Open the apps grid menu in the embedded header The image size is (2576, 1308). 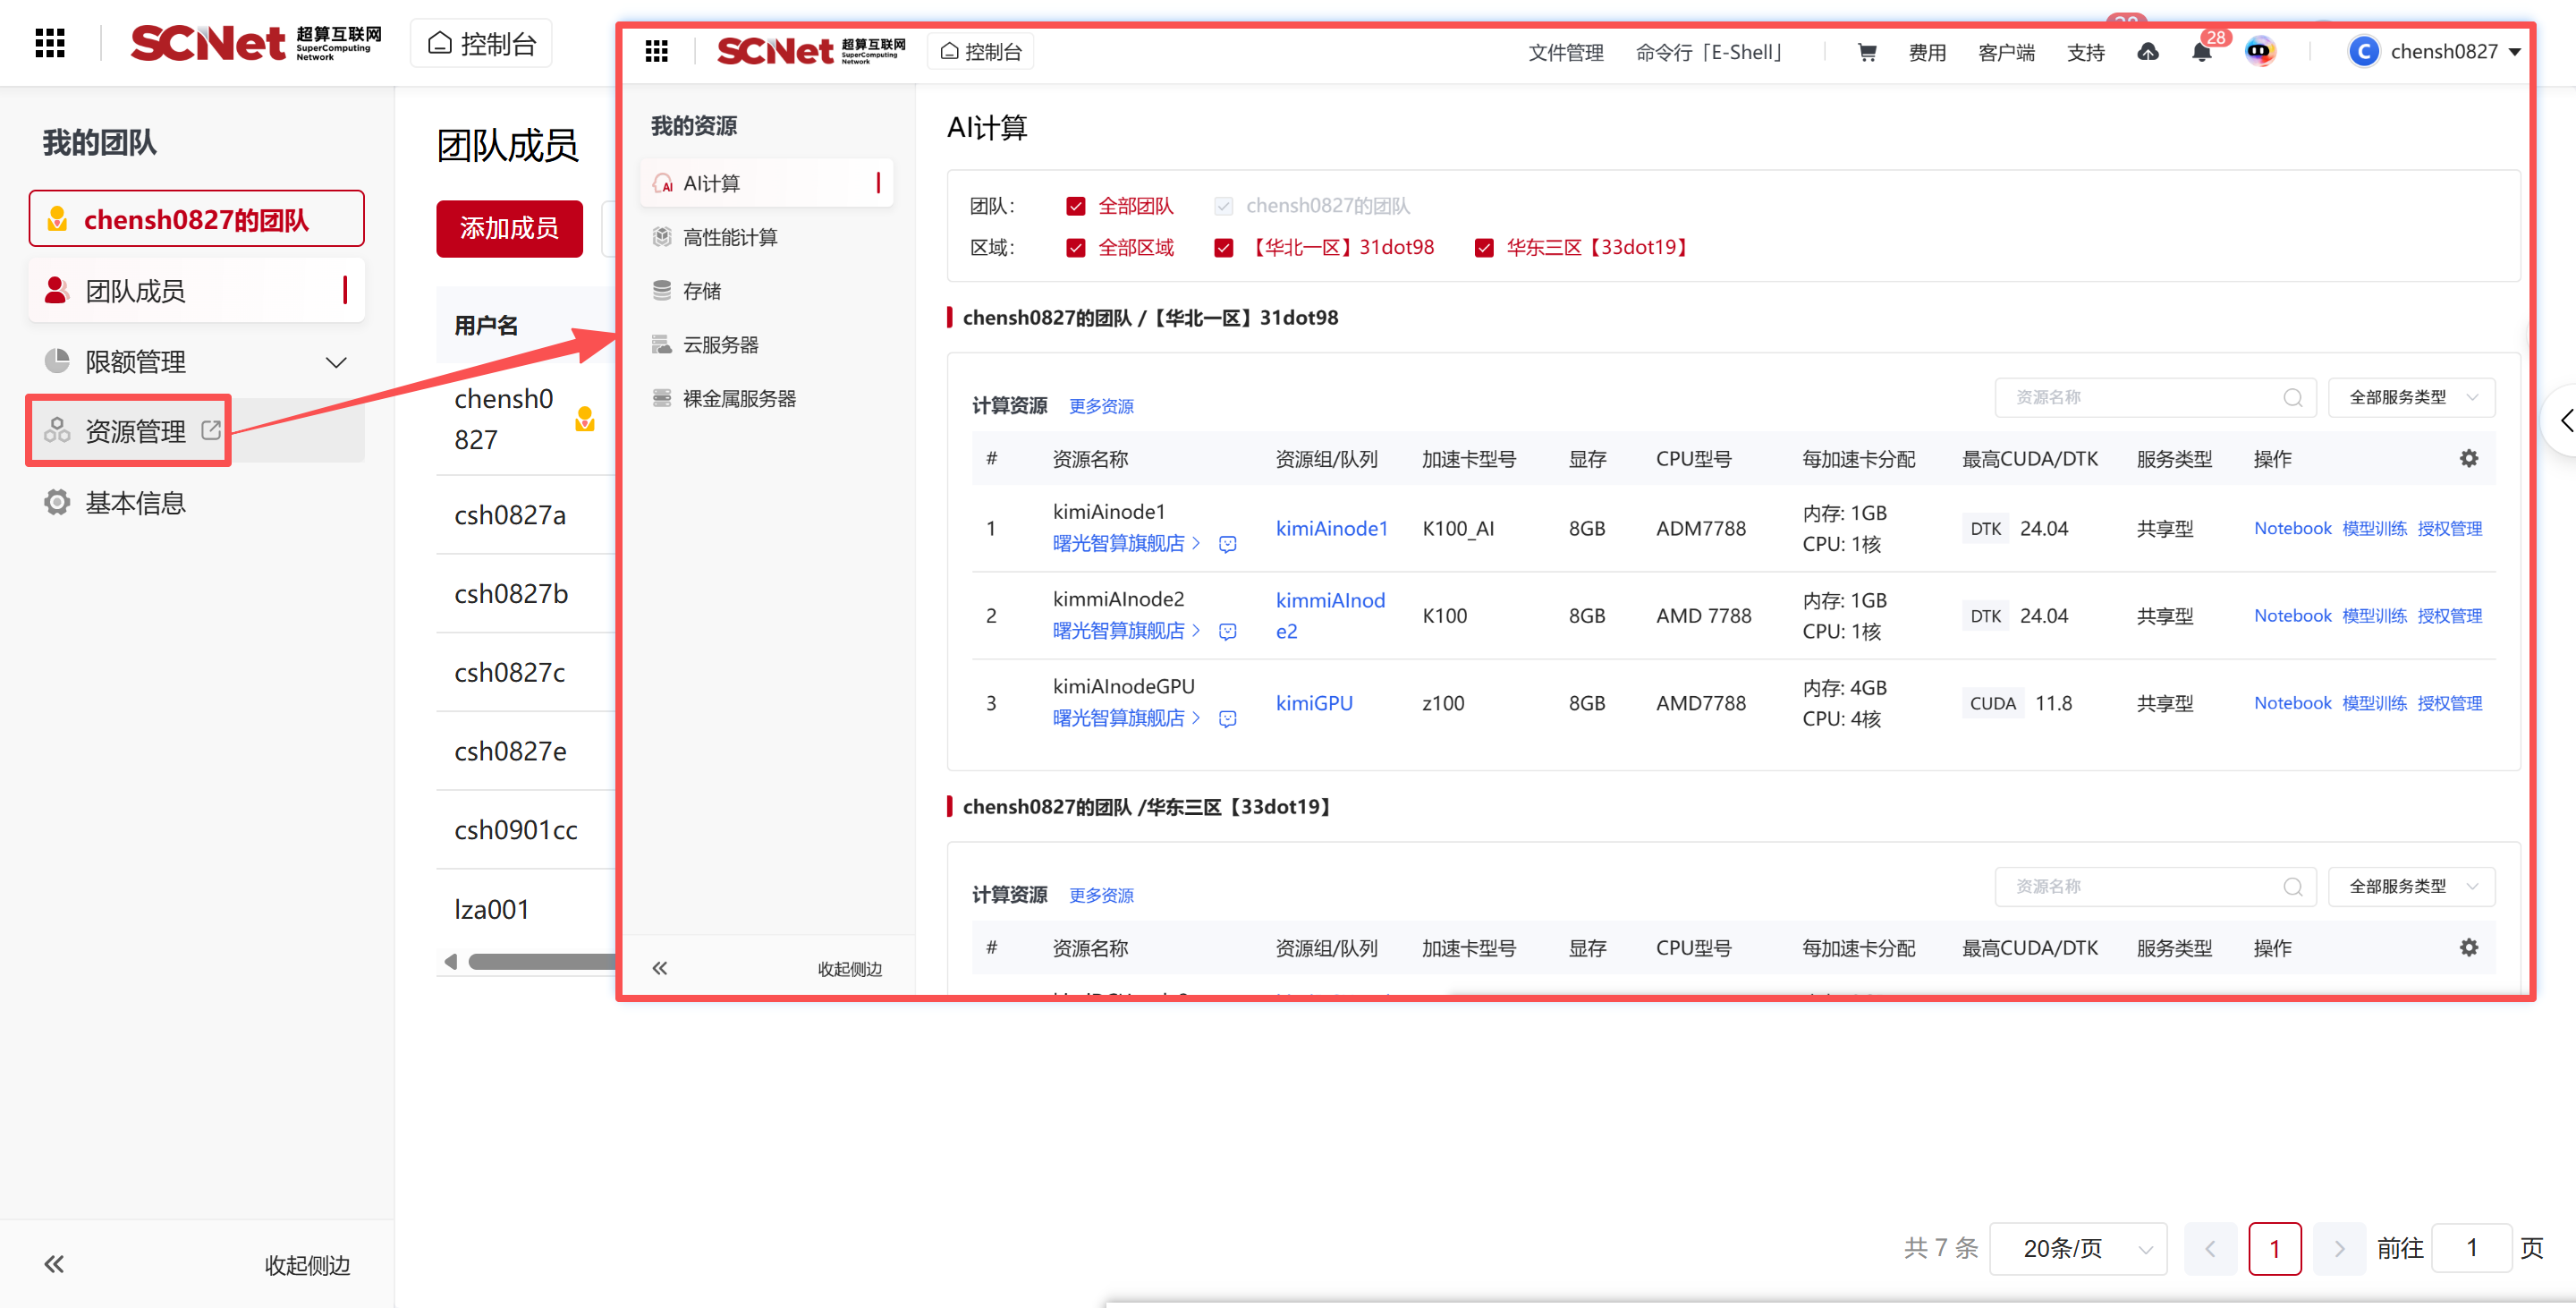pyautogui.click(x=656, y=51)
